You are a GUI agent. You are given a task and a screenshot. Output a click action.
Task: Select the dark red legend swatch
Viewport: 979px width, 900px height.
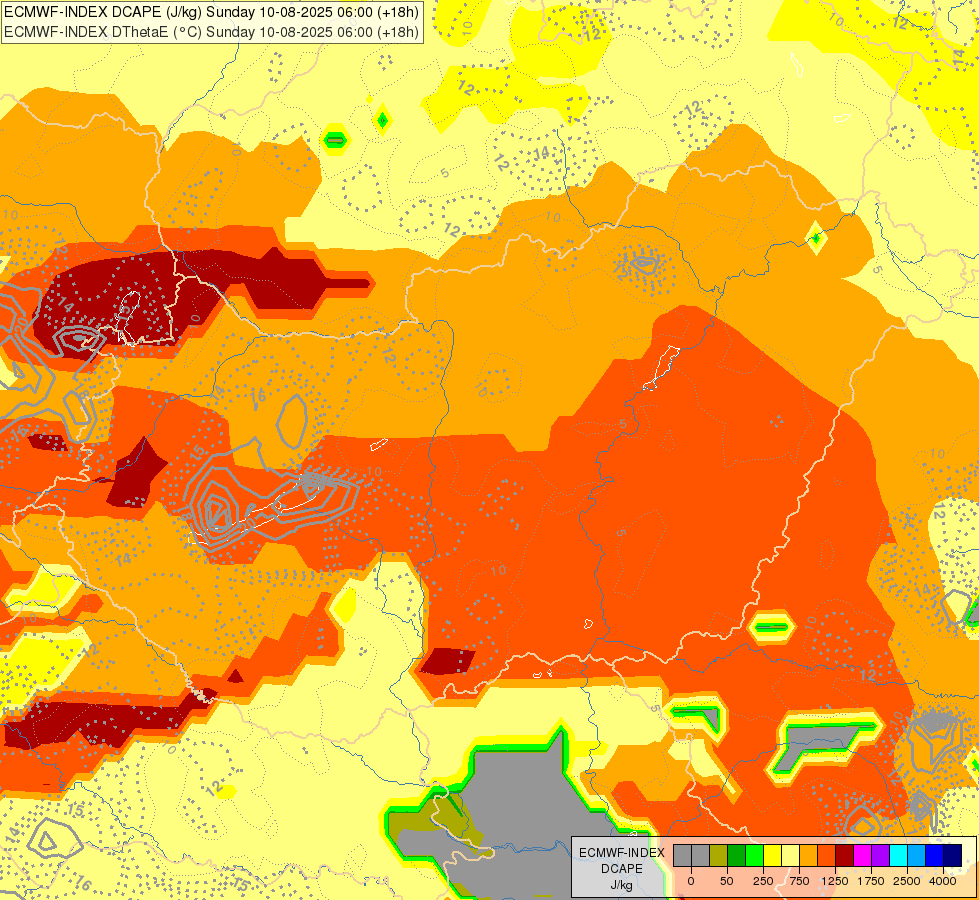845,855
